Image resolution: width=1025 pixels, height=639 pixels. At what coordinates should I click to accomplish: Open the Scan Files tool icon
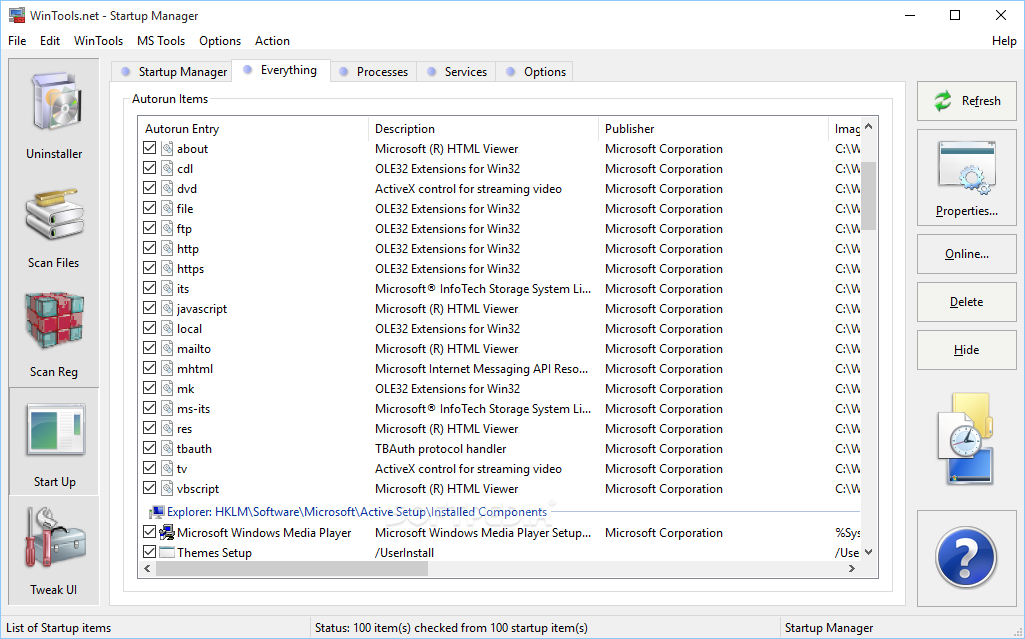(55, 214)
